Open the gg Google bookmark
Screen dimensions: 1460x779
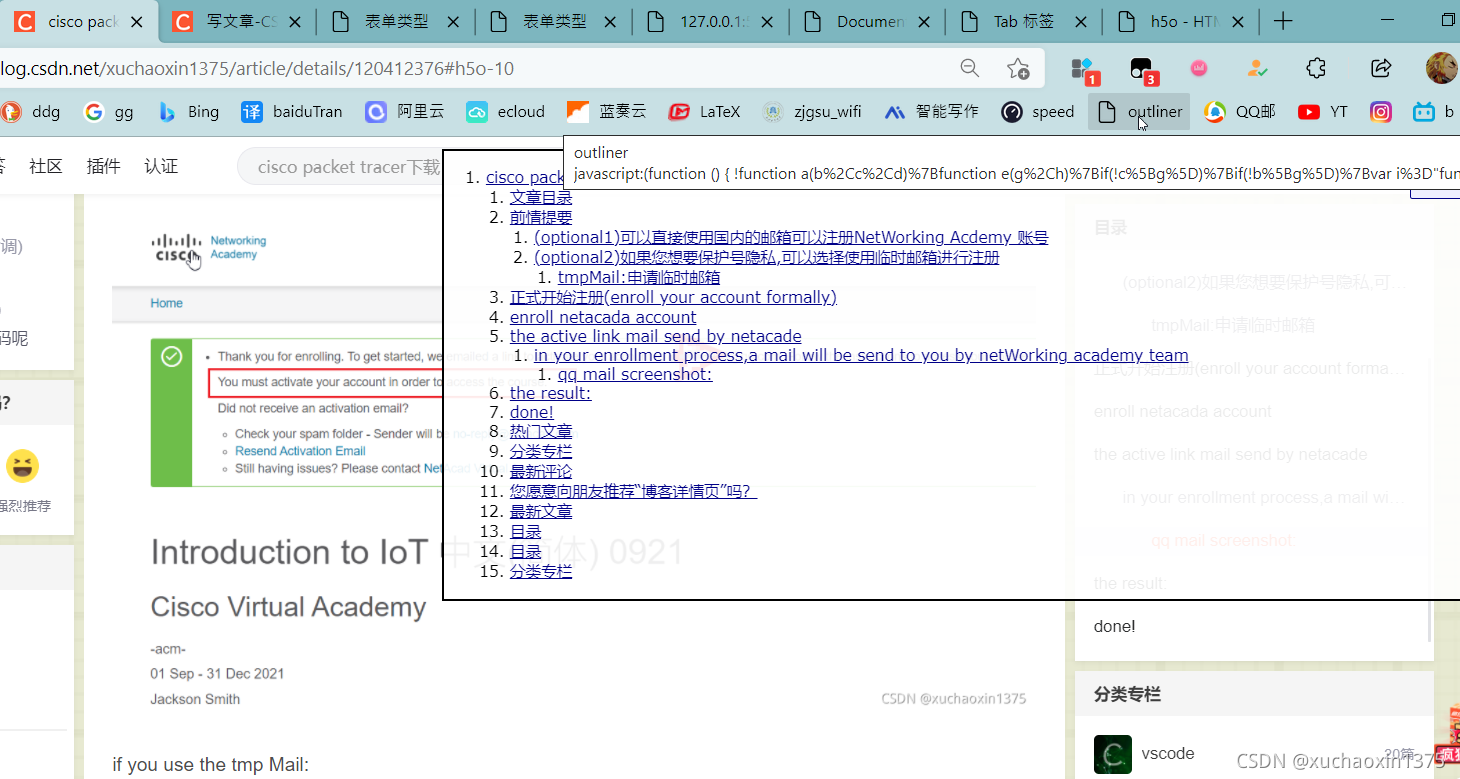109,112
